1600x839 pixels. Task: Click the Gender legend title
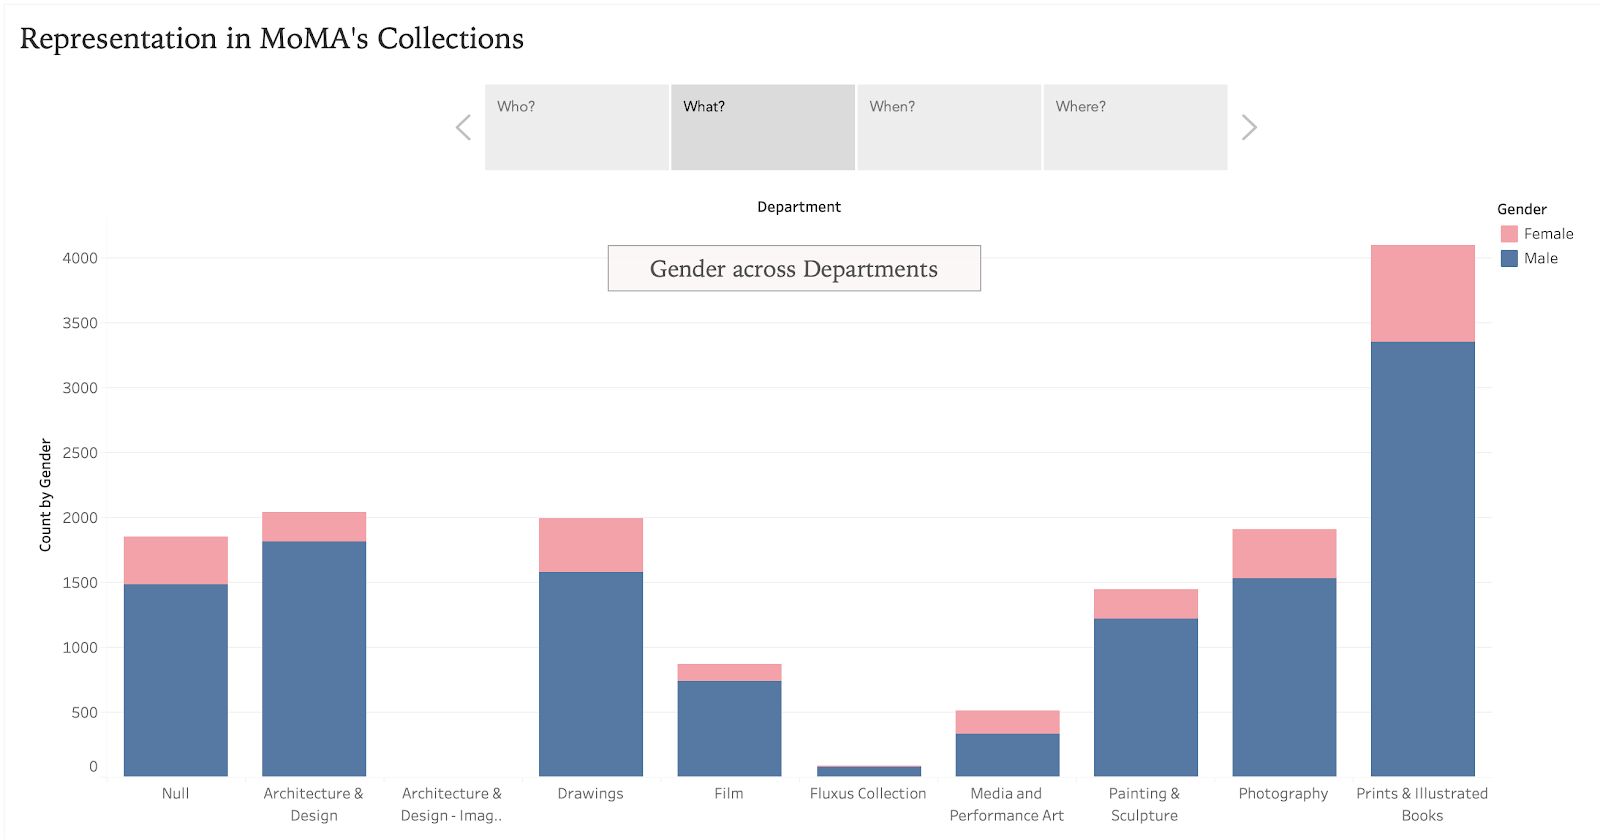pyautogui.click(x=1522, y=209)
